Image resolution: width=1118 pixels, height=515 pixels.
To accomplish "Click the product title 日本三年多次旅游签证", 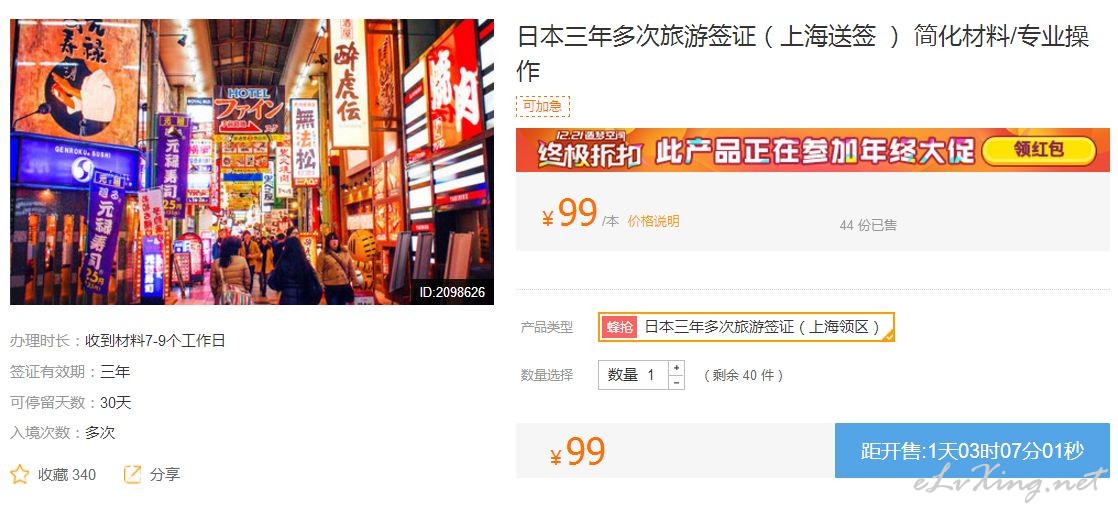I will (x=803, y=53).
